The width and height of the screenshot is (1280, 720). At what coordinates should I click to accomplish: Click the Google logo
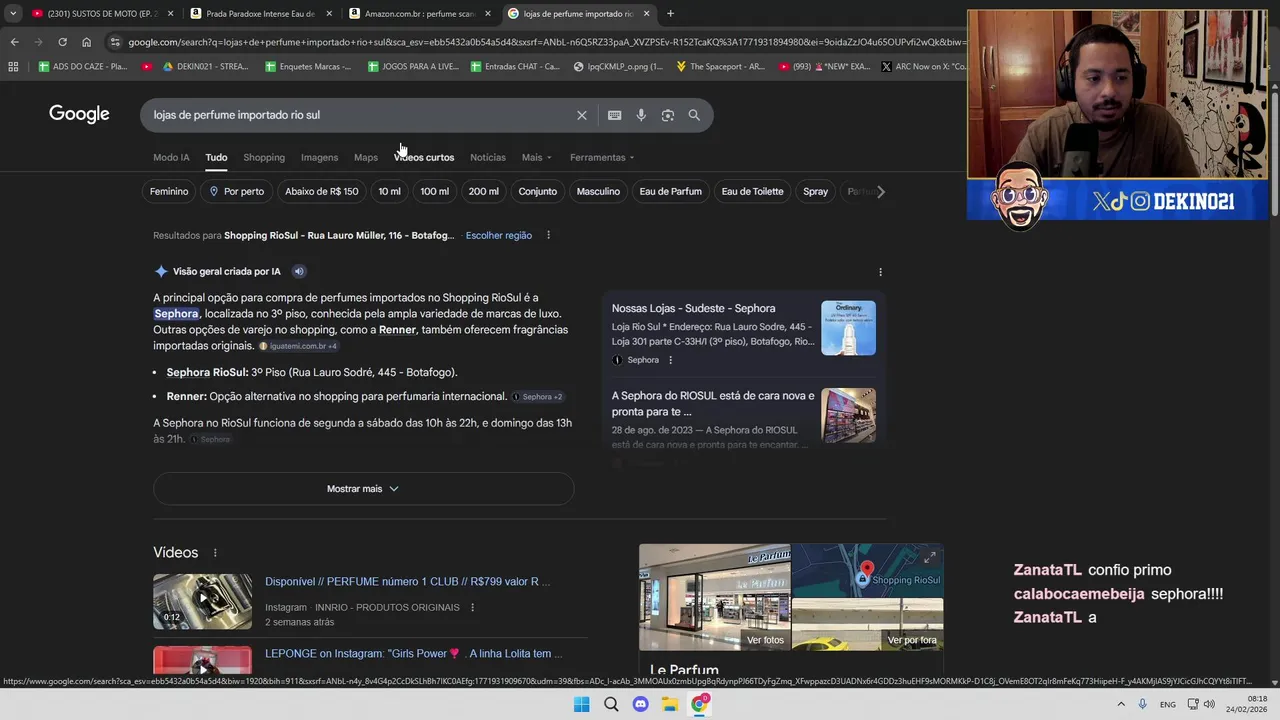pos(79,114)
